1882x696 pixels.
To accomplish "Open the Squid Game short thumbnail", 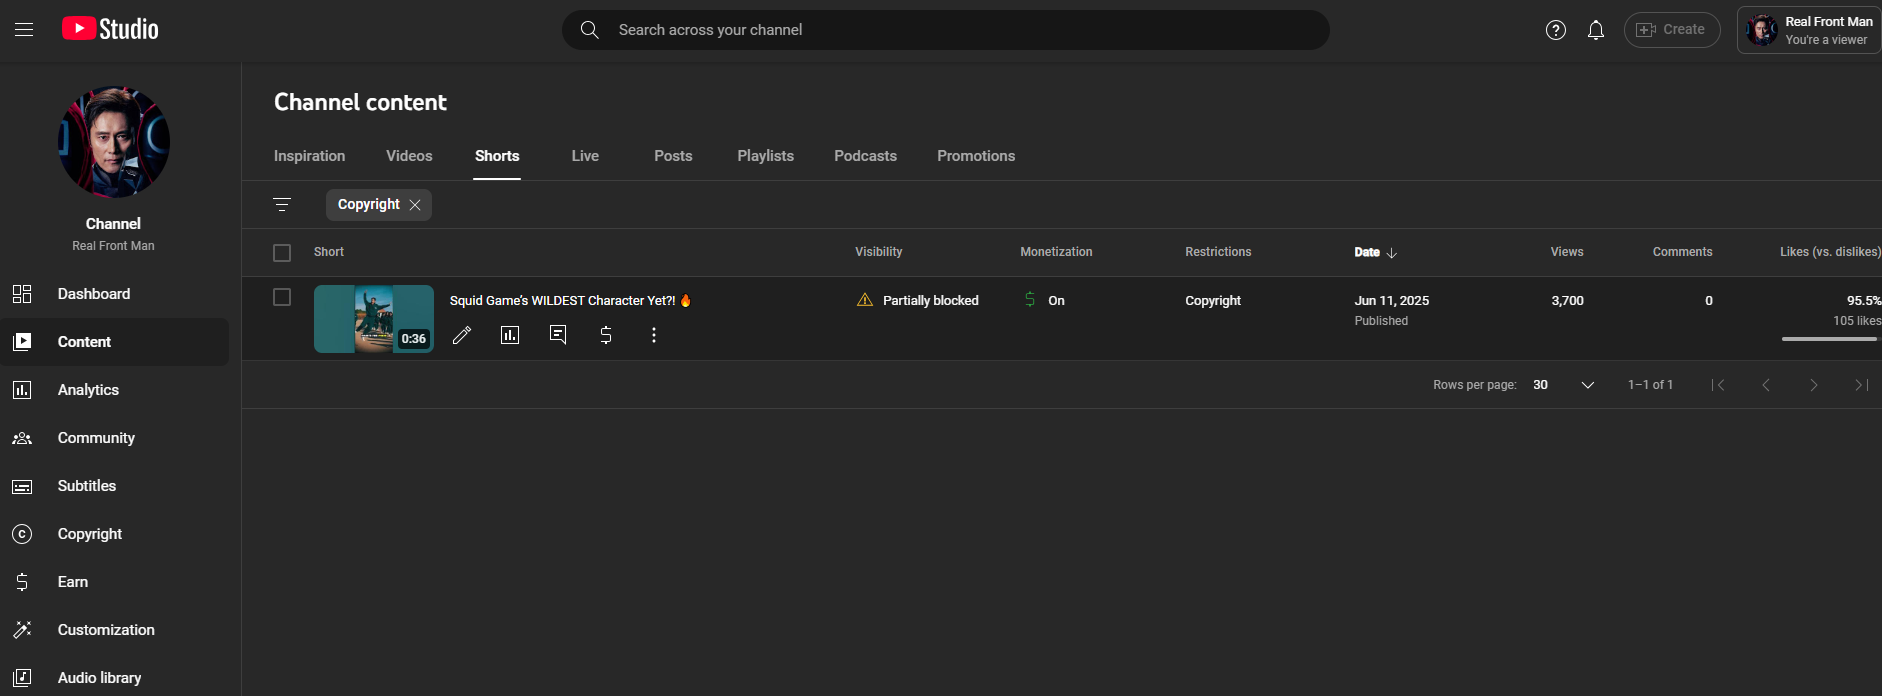I will [x=374, y=319].
